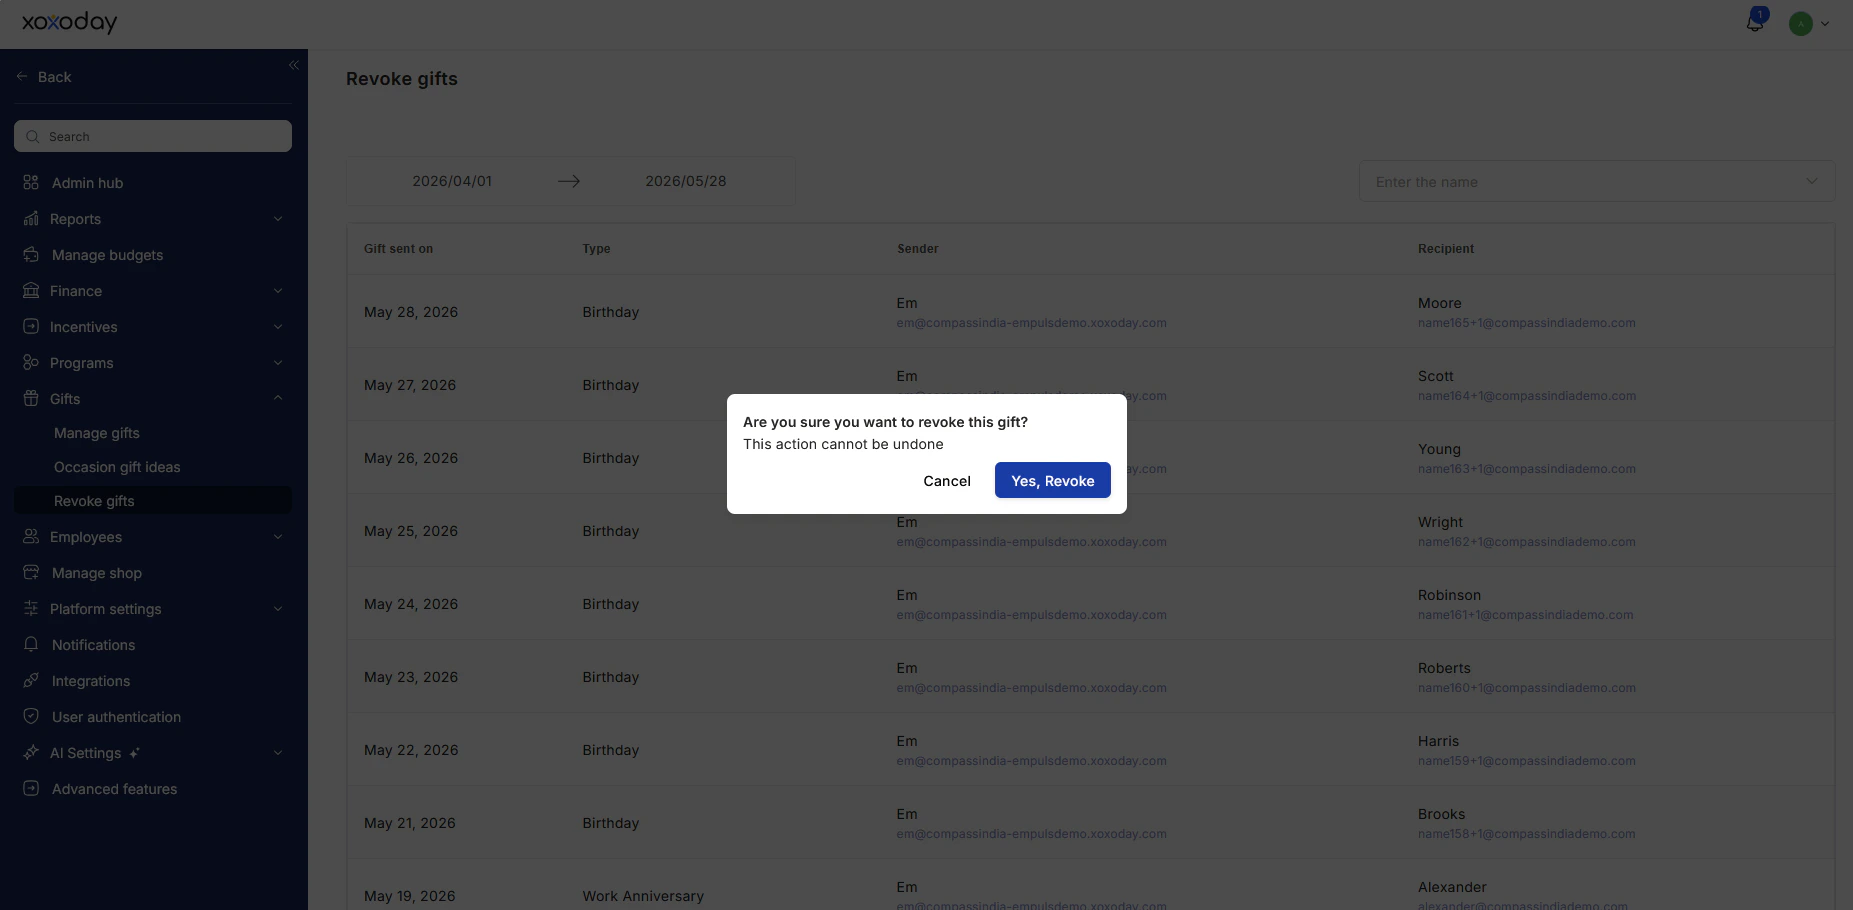Cancel the revoke dialog
The height and width of the screenshot is (910, 1853).
coord(947,481)
